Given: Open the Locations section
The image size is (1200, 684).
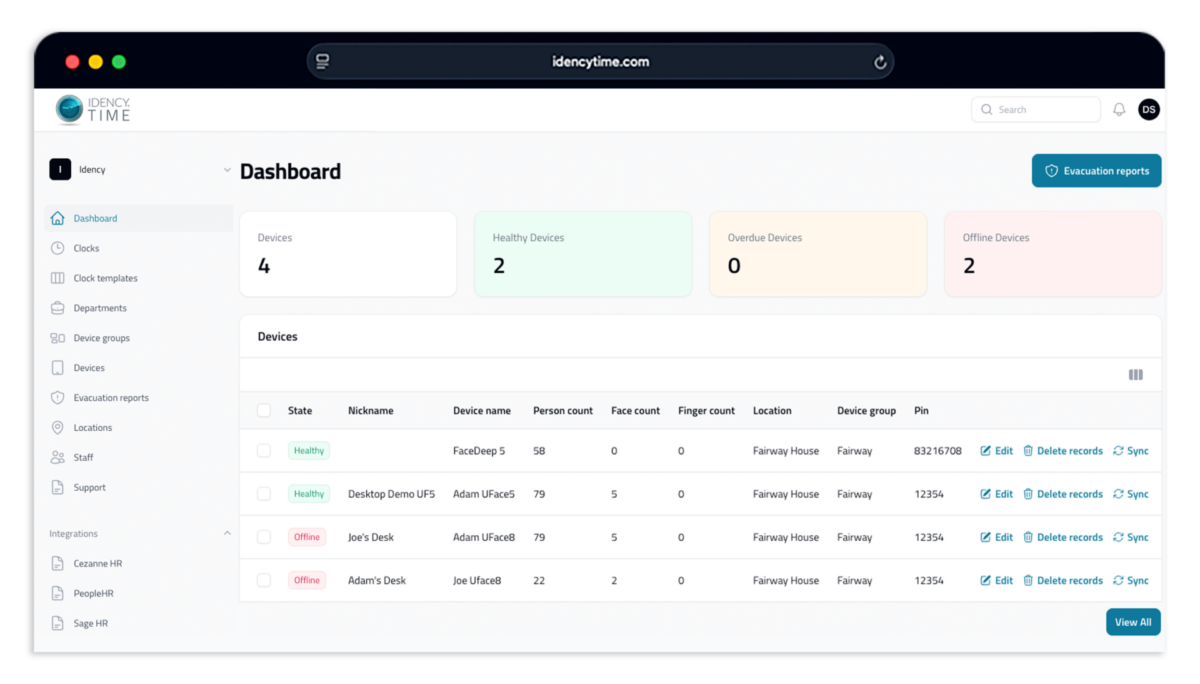Looking at the screenshot, I should (x=92, y=427).
